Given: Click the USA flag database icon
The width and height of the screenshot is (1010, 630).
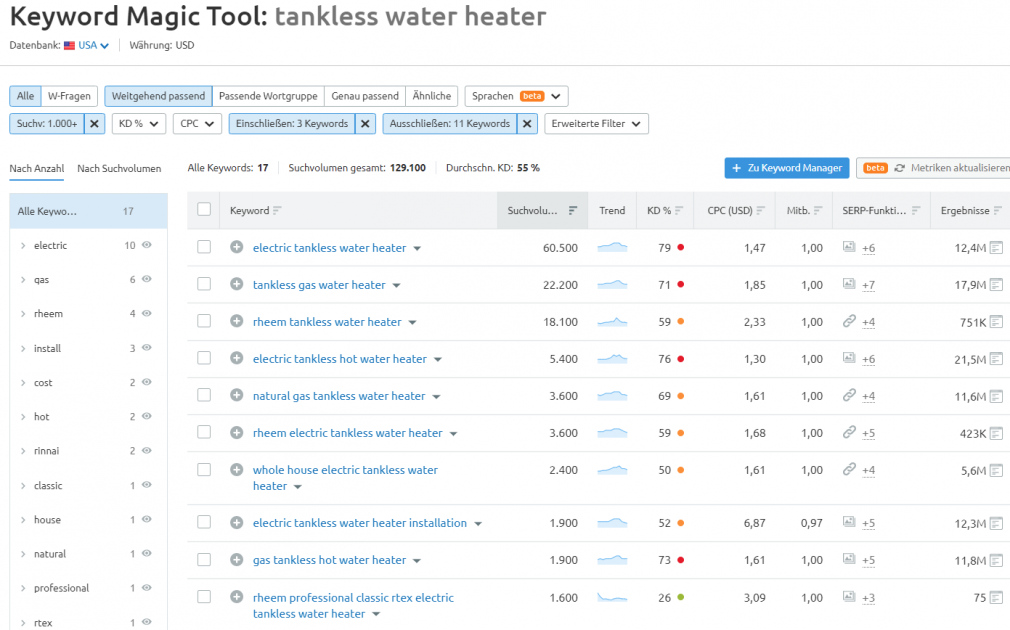Looking at the screenshot, I should pyautogui.click(x=70, y=46).
